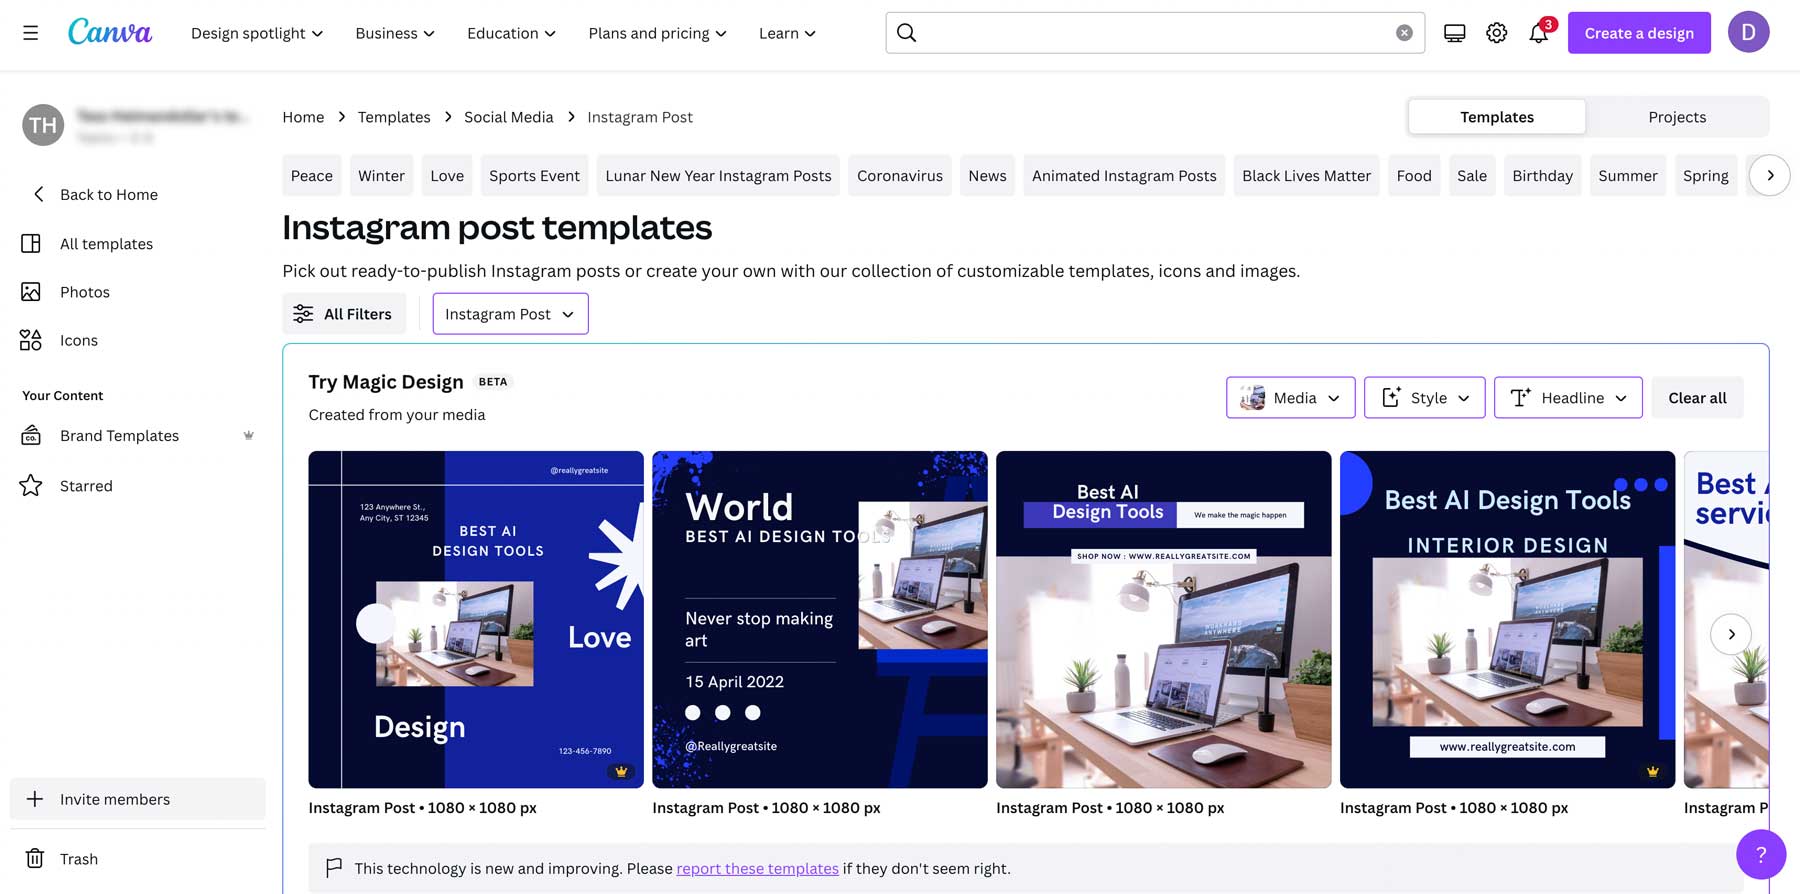The width and height of the screenshot is (1800, 894).
Task: Open the help question mark button
Action: coord(1760,854)
